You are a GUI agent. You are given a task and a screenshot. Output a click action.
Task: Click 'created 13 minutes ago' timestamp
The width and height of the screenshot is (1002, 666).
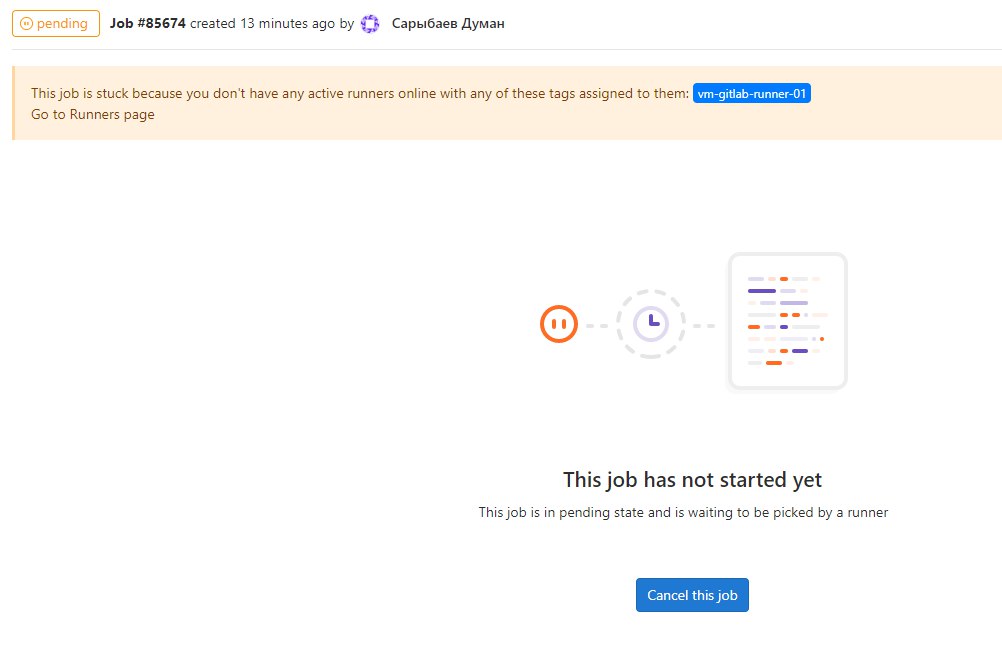(263, 24)
